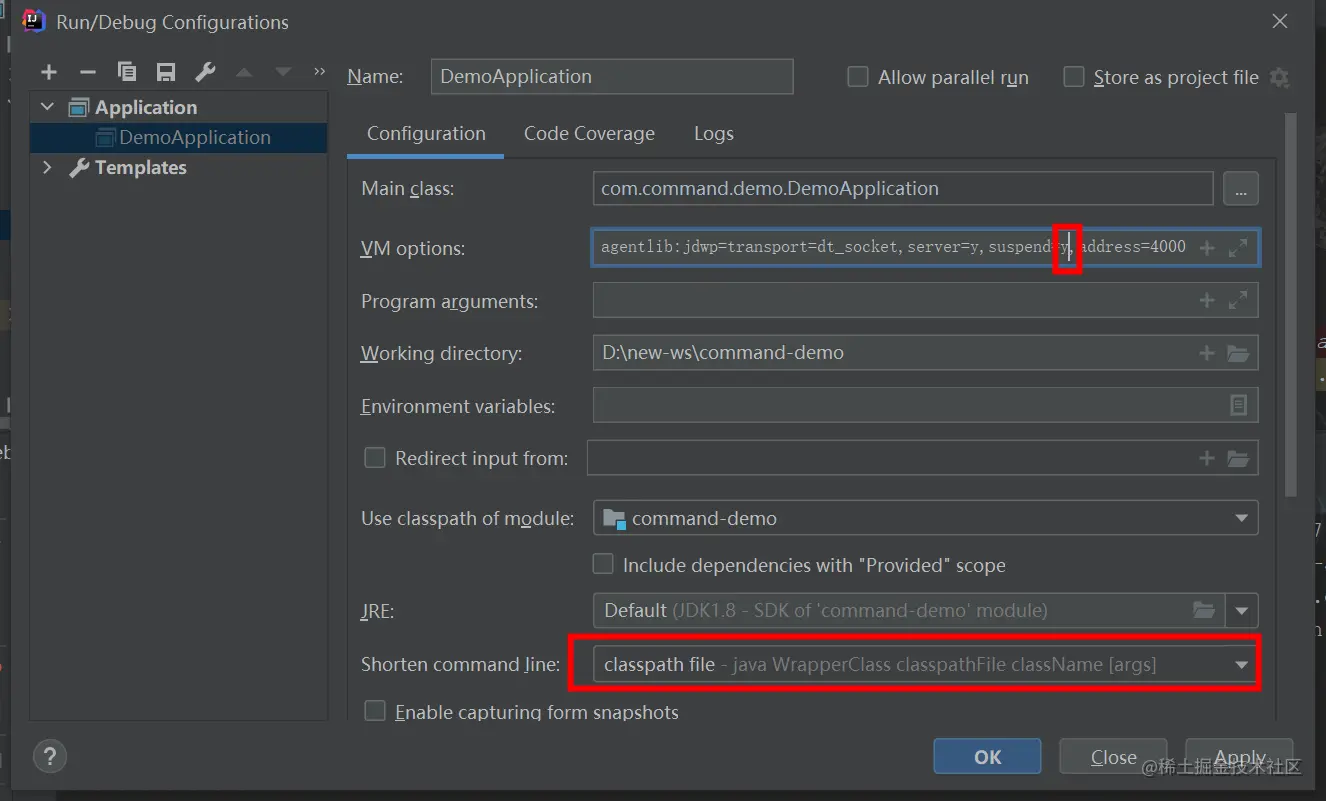Collapse the Application tree node
This screenshot has width=1326, height=801.
coord(47,107)
